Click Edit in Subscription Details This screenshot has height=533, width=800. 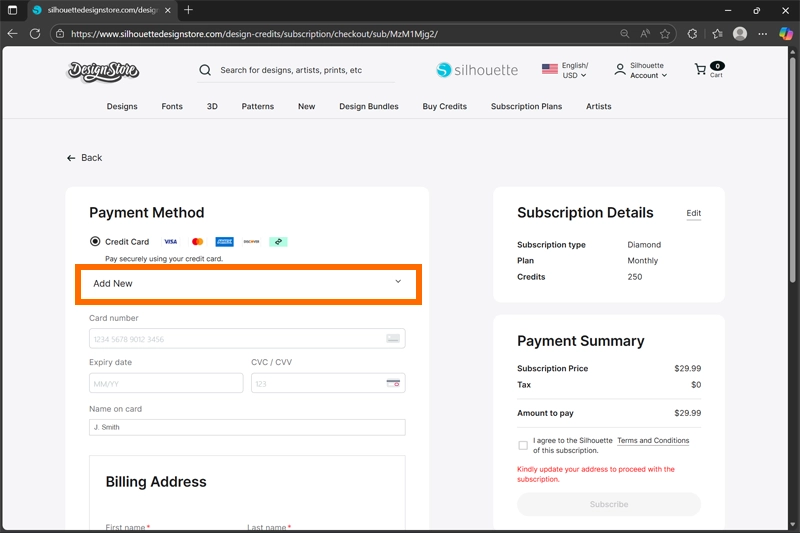[x=693, y=213]
